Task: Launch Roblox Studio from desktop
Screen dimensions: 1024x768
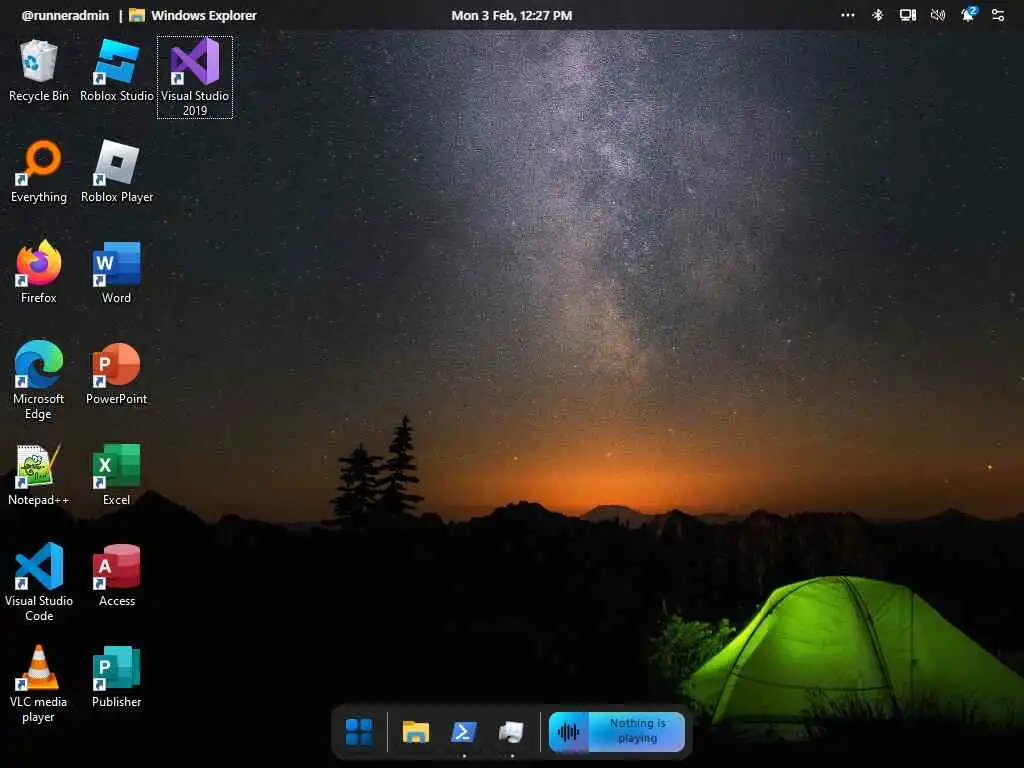Action: 117,71
